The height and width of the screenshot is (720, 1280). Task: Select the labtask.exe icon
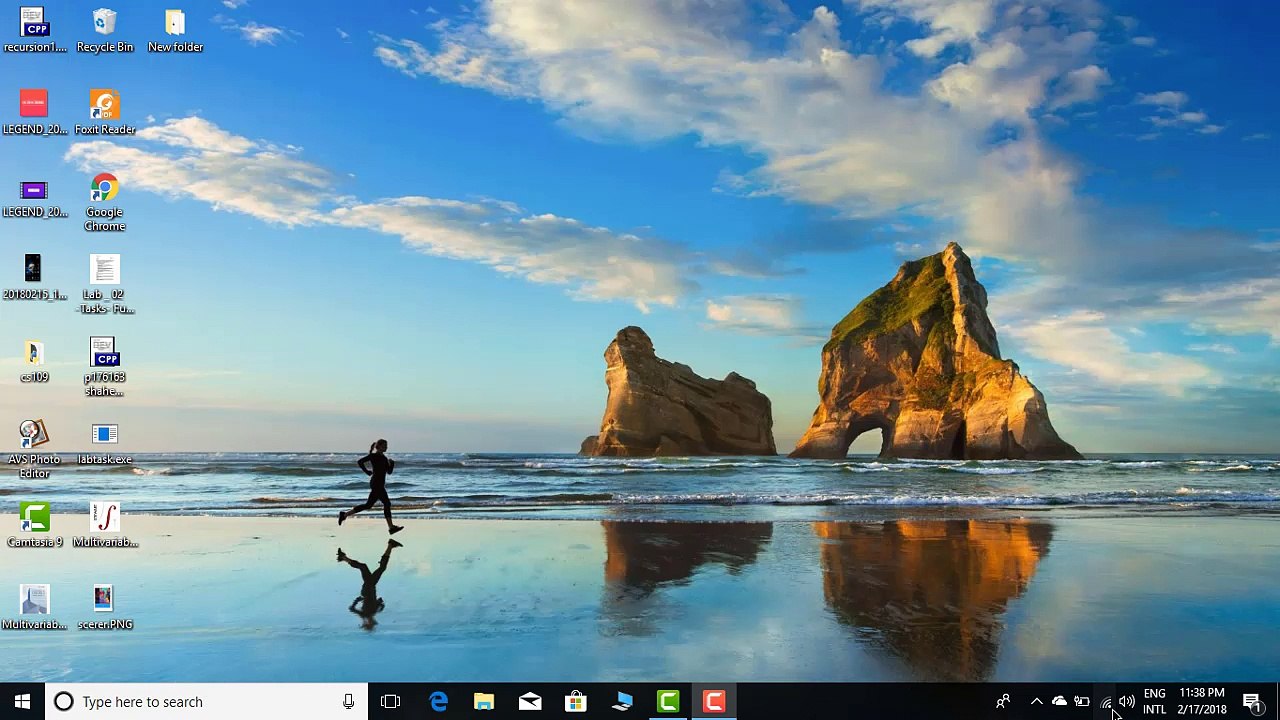click(x=105, y=443)
